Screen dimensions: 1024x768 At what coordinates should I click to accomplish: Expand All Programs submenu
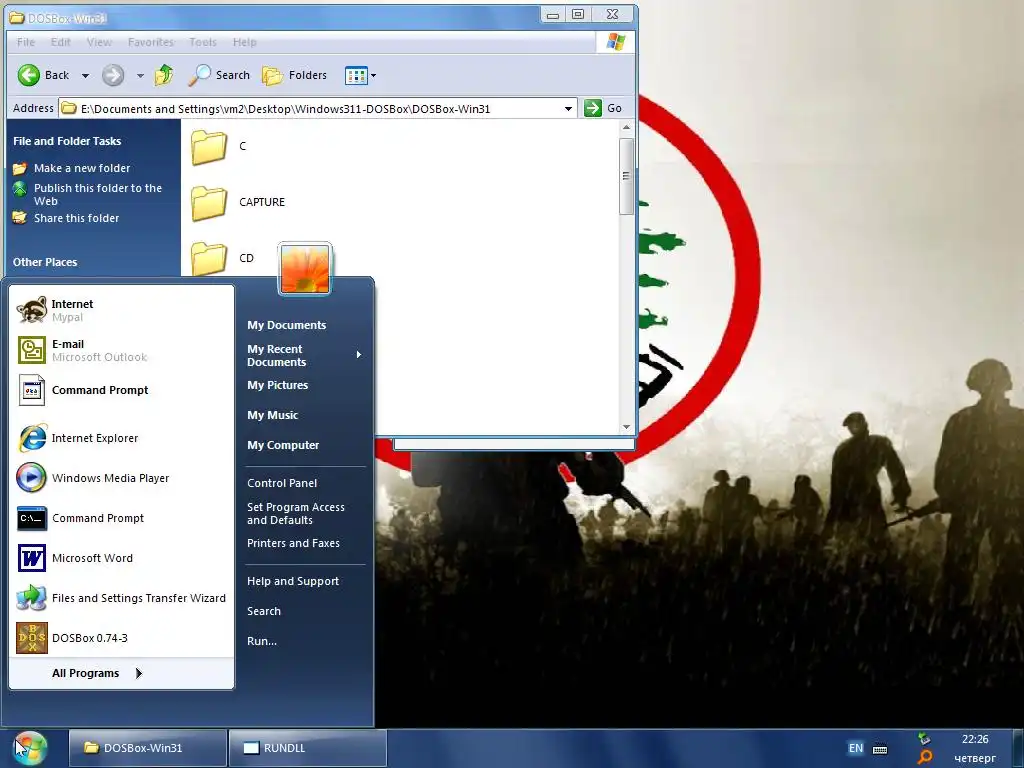click(x=97, y=673)
